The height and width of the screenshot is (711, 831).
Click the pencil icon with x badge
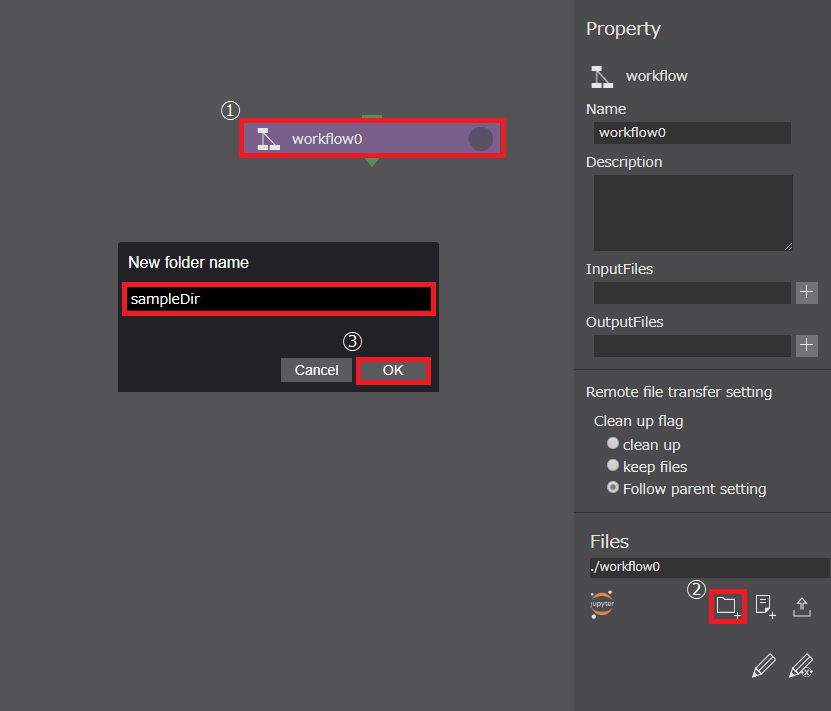pos(801,666)
